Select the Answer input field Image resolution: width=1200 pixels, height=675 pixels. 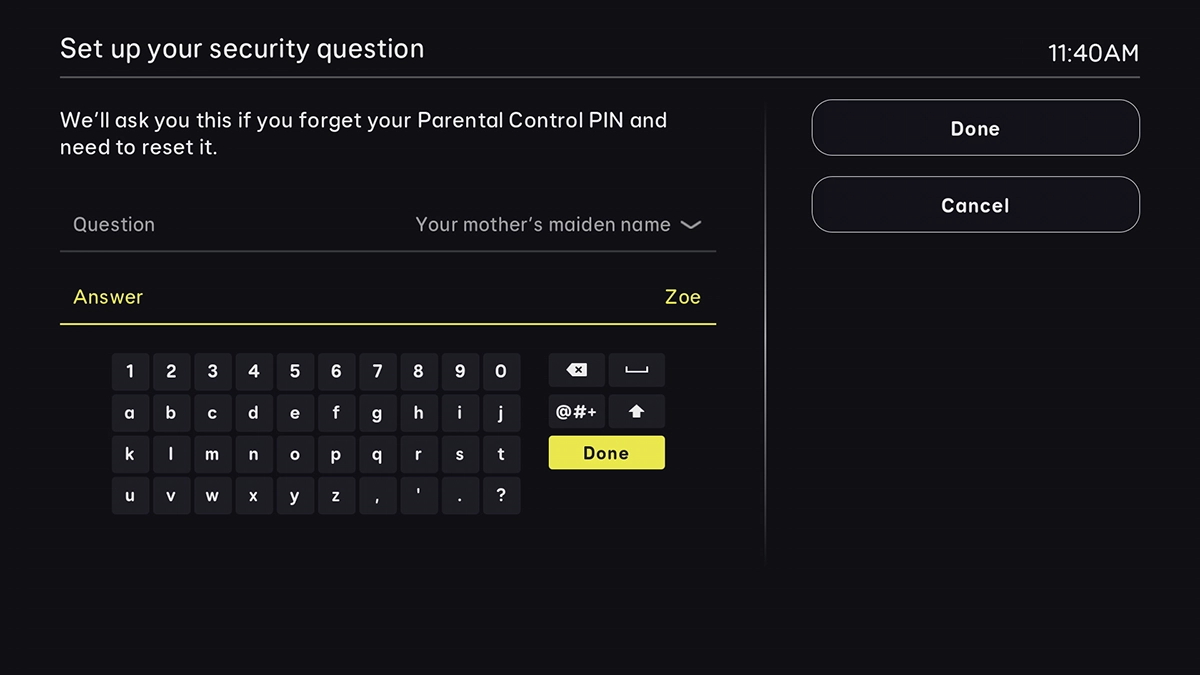[x=387, y=297]
